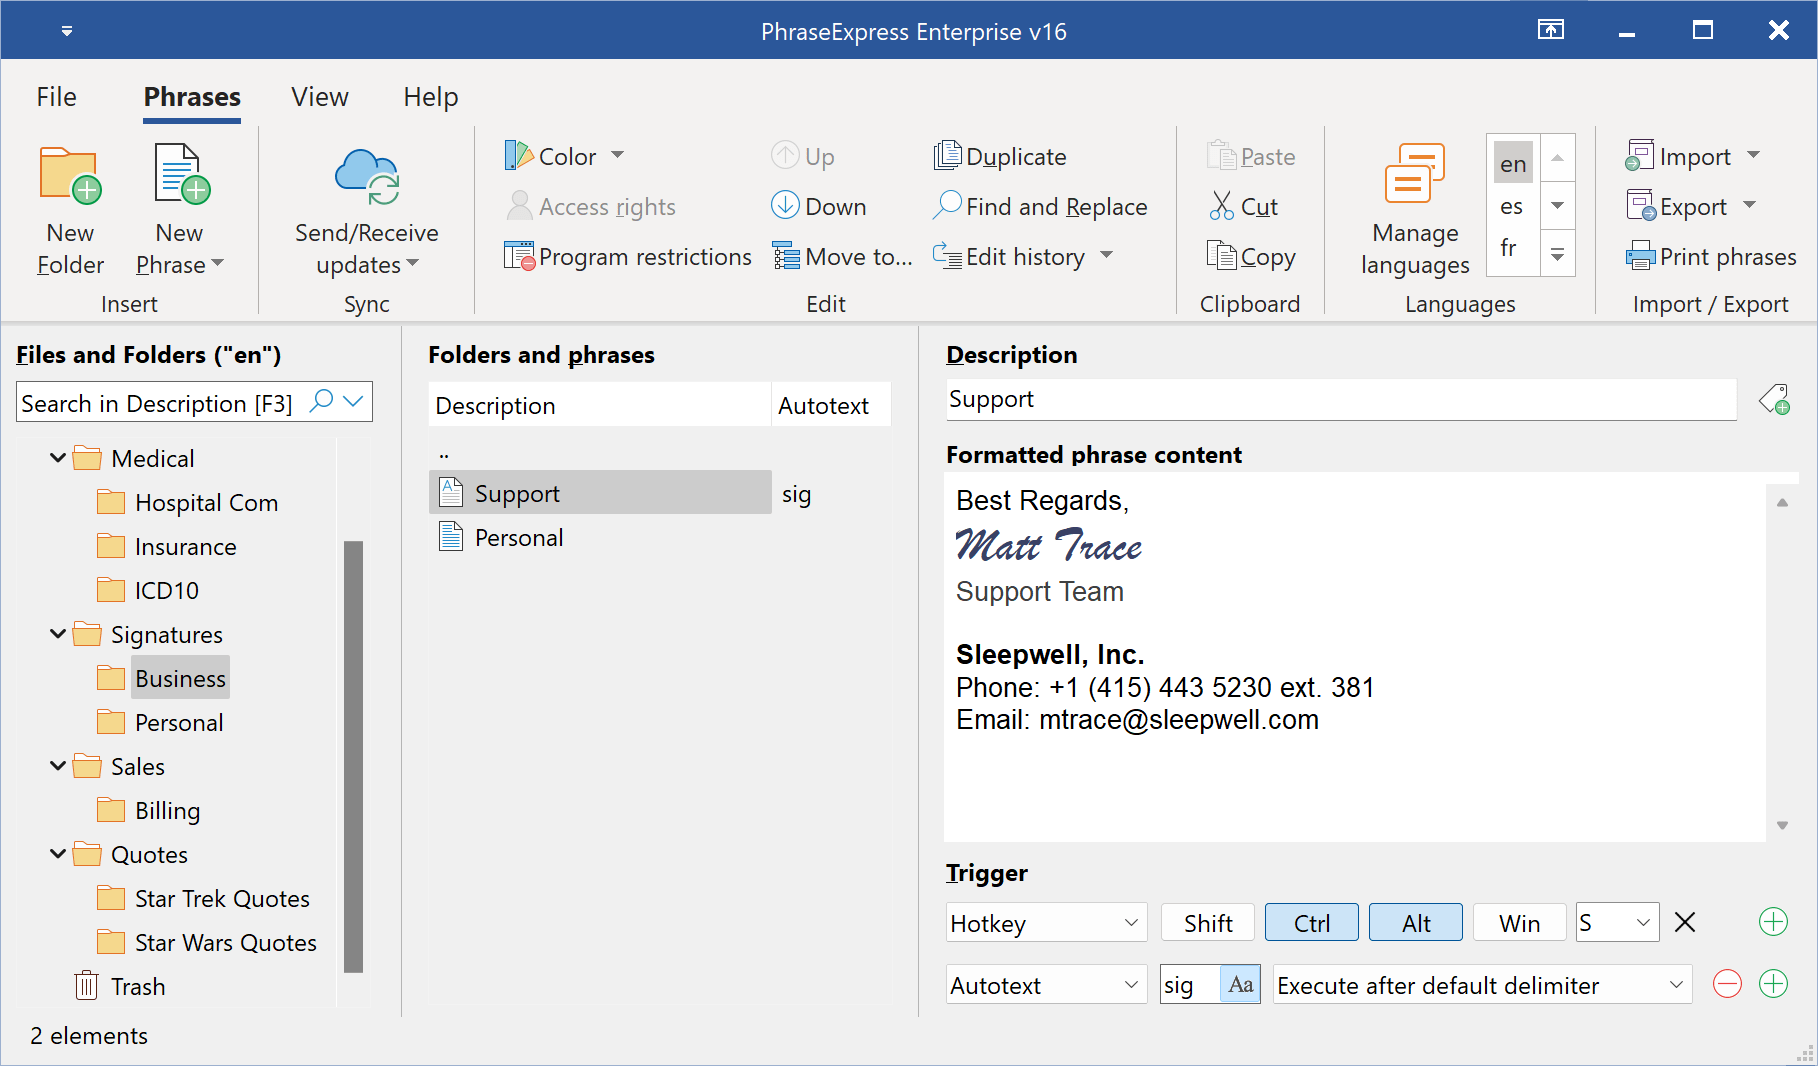Click Print phrases
The image size is (1818, 1066).
[1711, 256]
